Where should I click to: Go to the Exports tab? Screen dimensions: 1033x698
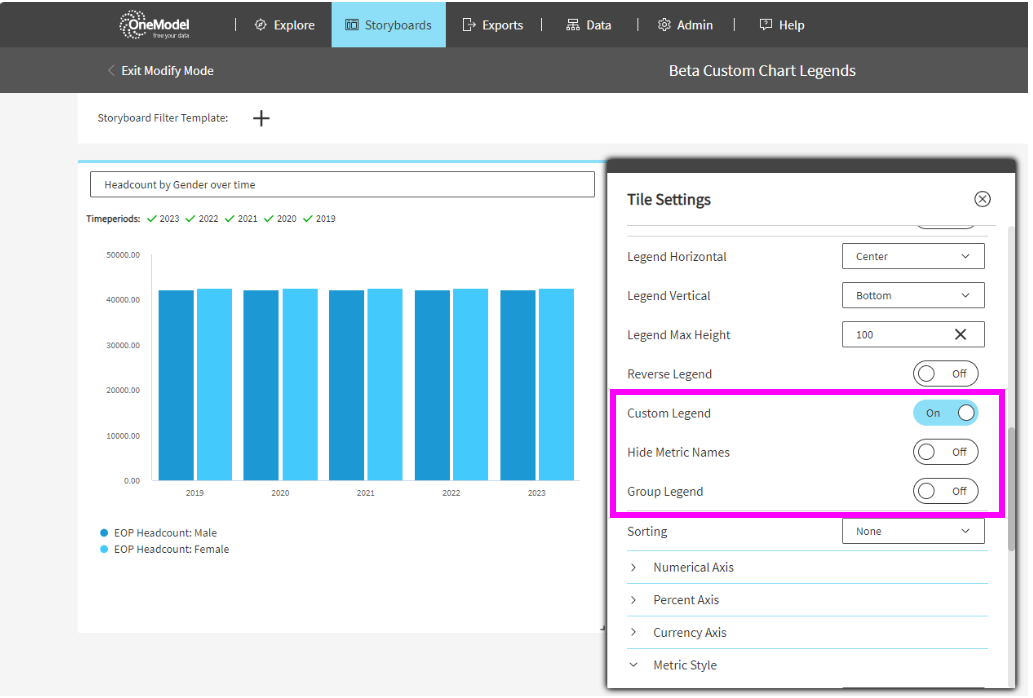(493, 25)
